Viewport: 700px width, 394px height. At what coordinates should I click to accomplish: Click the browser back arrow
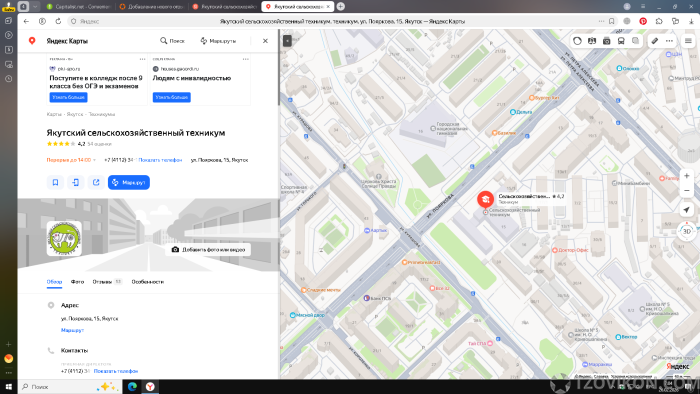tap(26, 21)
